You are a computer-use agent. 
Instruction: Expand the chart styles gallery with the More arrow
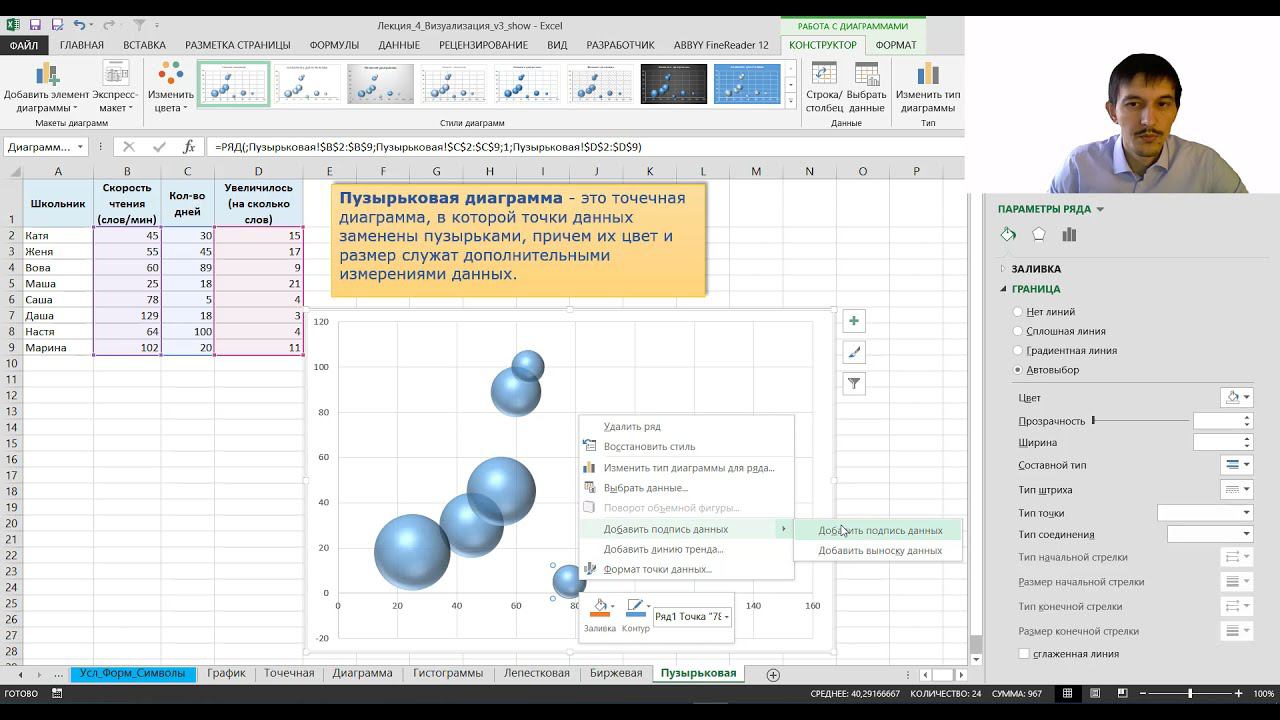pos(790,99)
